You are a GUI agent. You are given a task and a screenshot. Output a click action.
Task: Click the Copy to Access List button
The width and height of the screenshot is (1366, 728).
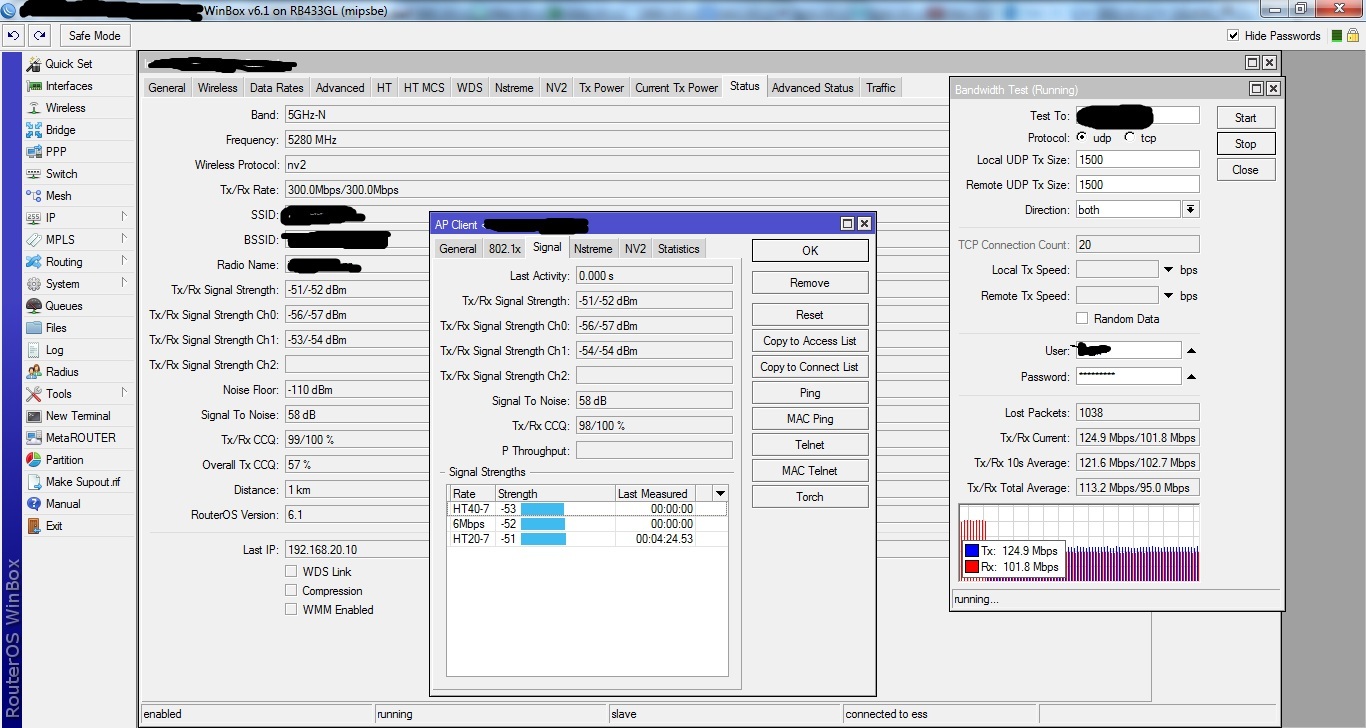809,341
